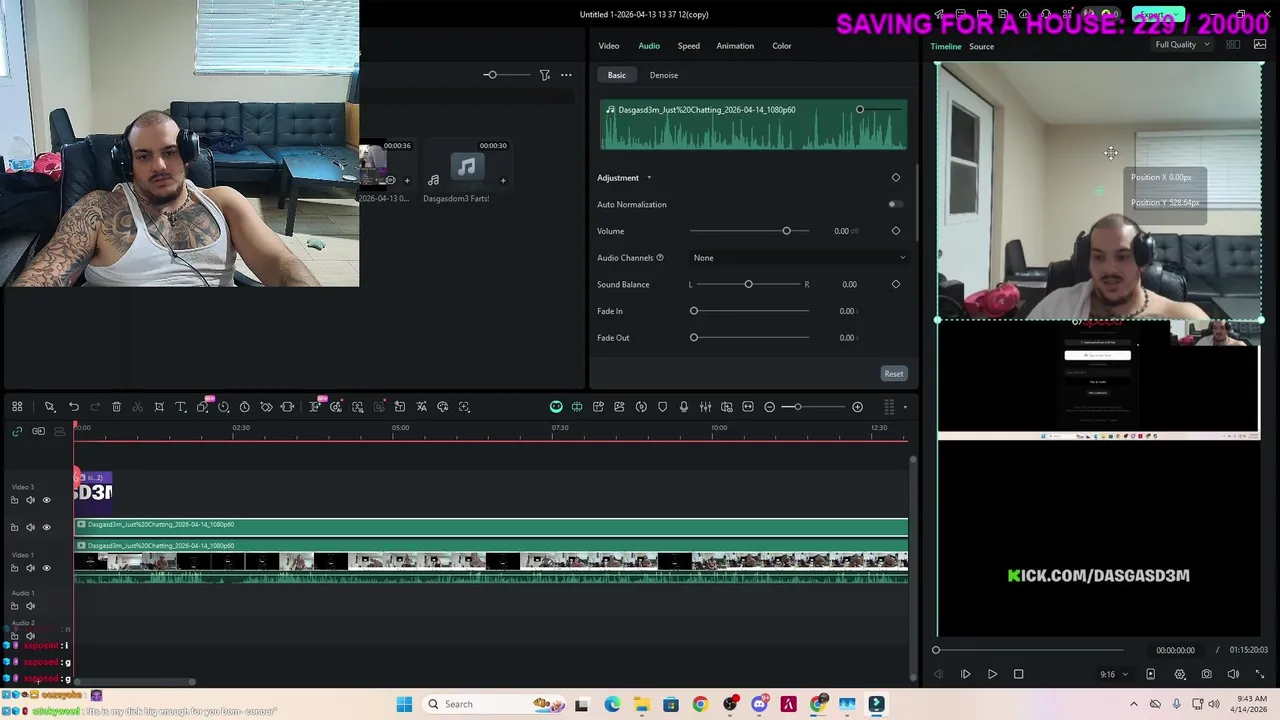Mute the Video 3 track speaker
1280x720 pixels.
30,500
